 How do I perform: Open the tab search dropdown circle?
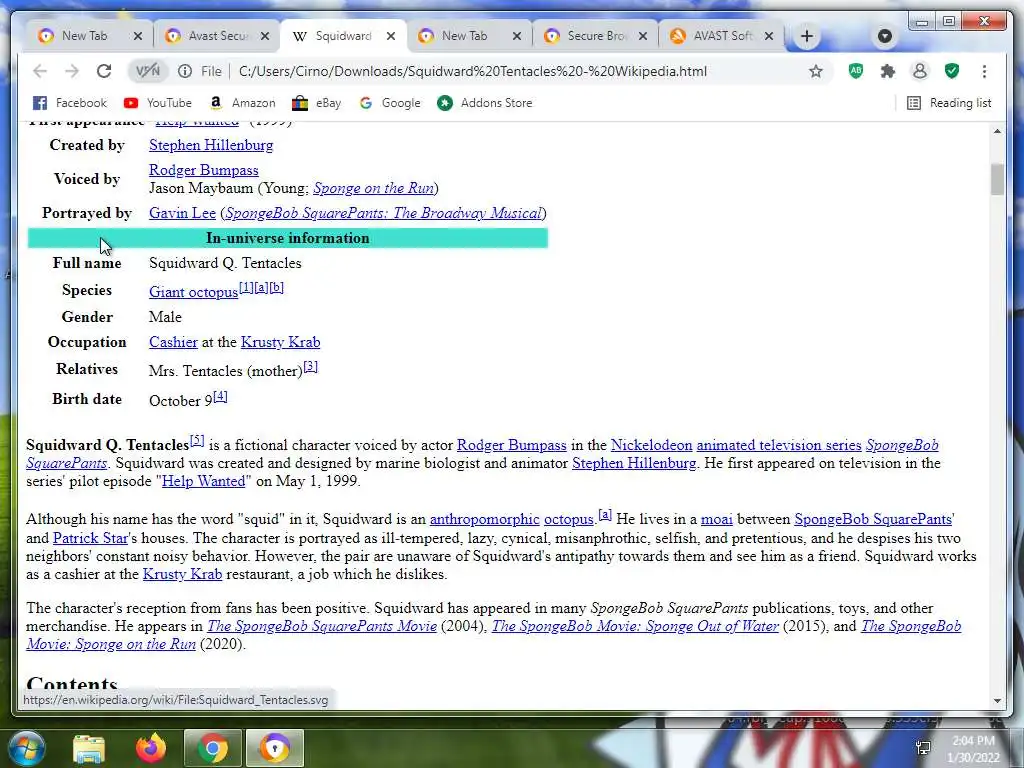pyautogui.click(x=885, y=36)
